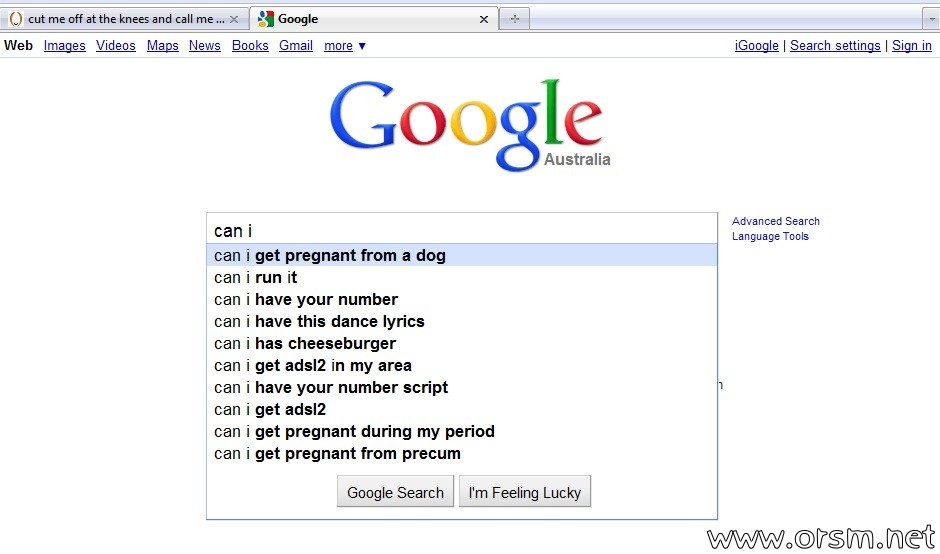Open a new tab with plus button
This screenshot has height=554, width=940.
pyautogui.click(x=514, y=19)
